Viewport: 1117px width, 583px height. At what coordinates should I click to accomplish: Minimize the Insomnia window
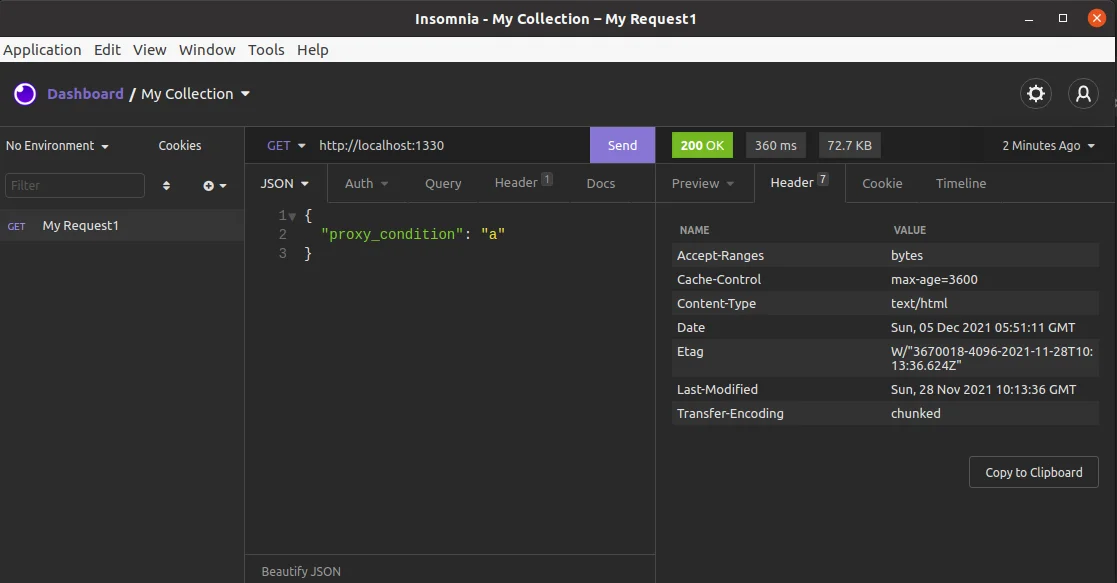(x=1029, y=19)
